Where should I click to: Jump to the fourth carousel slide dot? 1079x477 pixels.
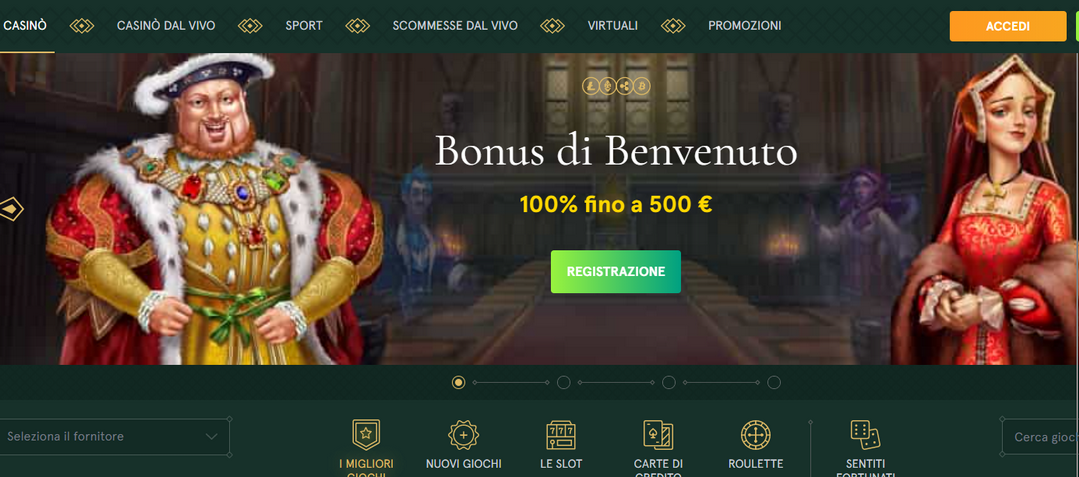tap(773, 383)
